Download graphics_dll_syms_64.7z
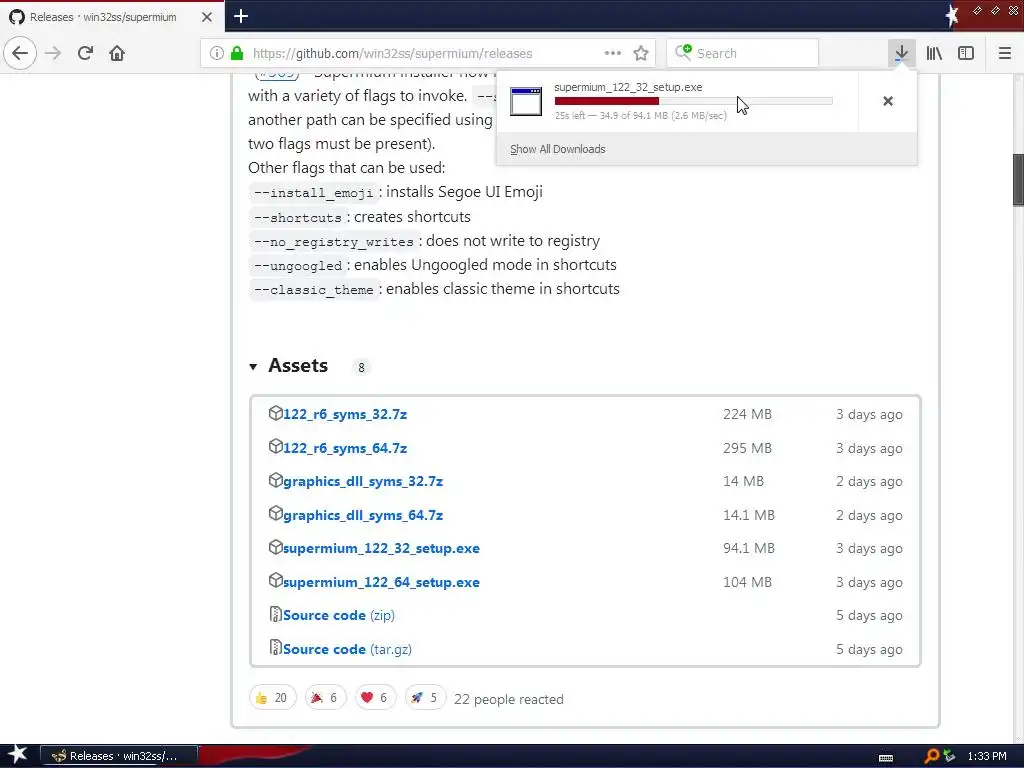The width and height of the screenshot is (1024, 768). pyautogui.click(x=363, y=515)
